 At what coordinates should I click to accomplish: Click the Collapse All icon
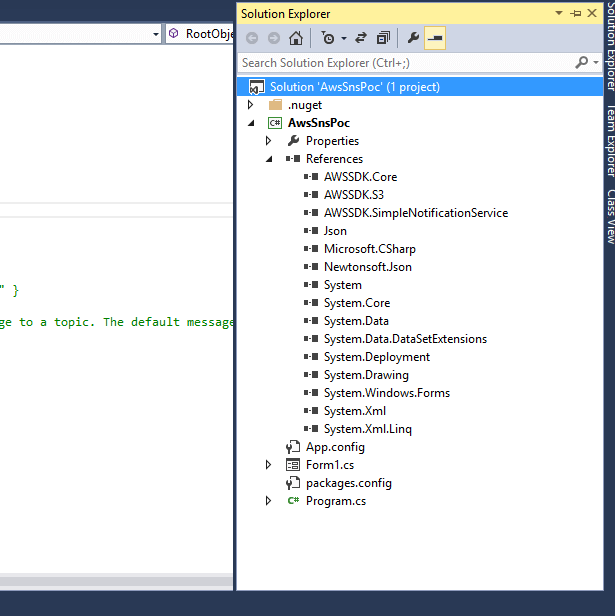coord(383,38)
